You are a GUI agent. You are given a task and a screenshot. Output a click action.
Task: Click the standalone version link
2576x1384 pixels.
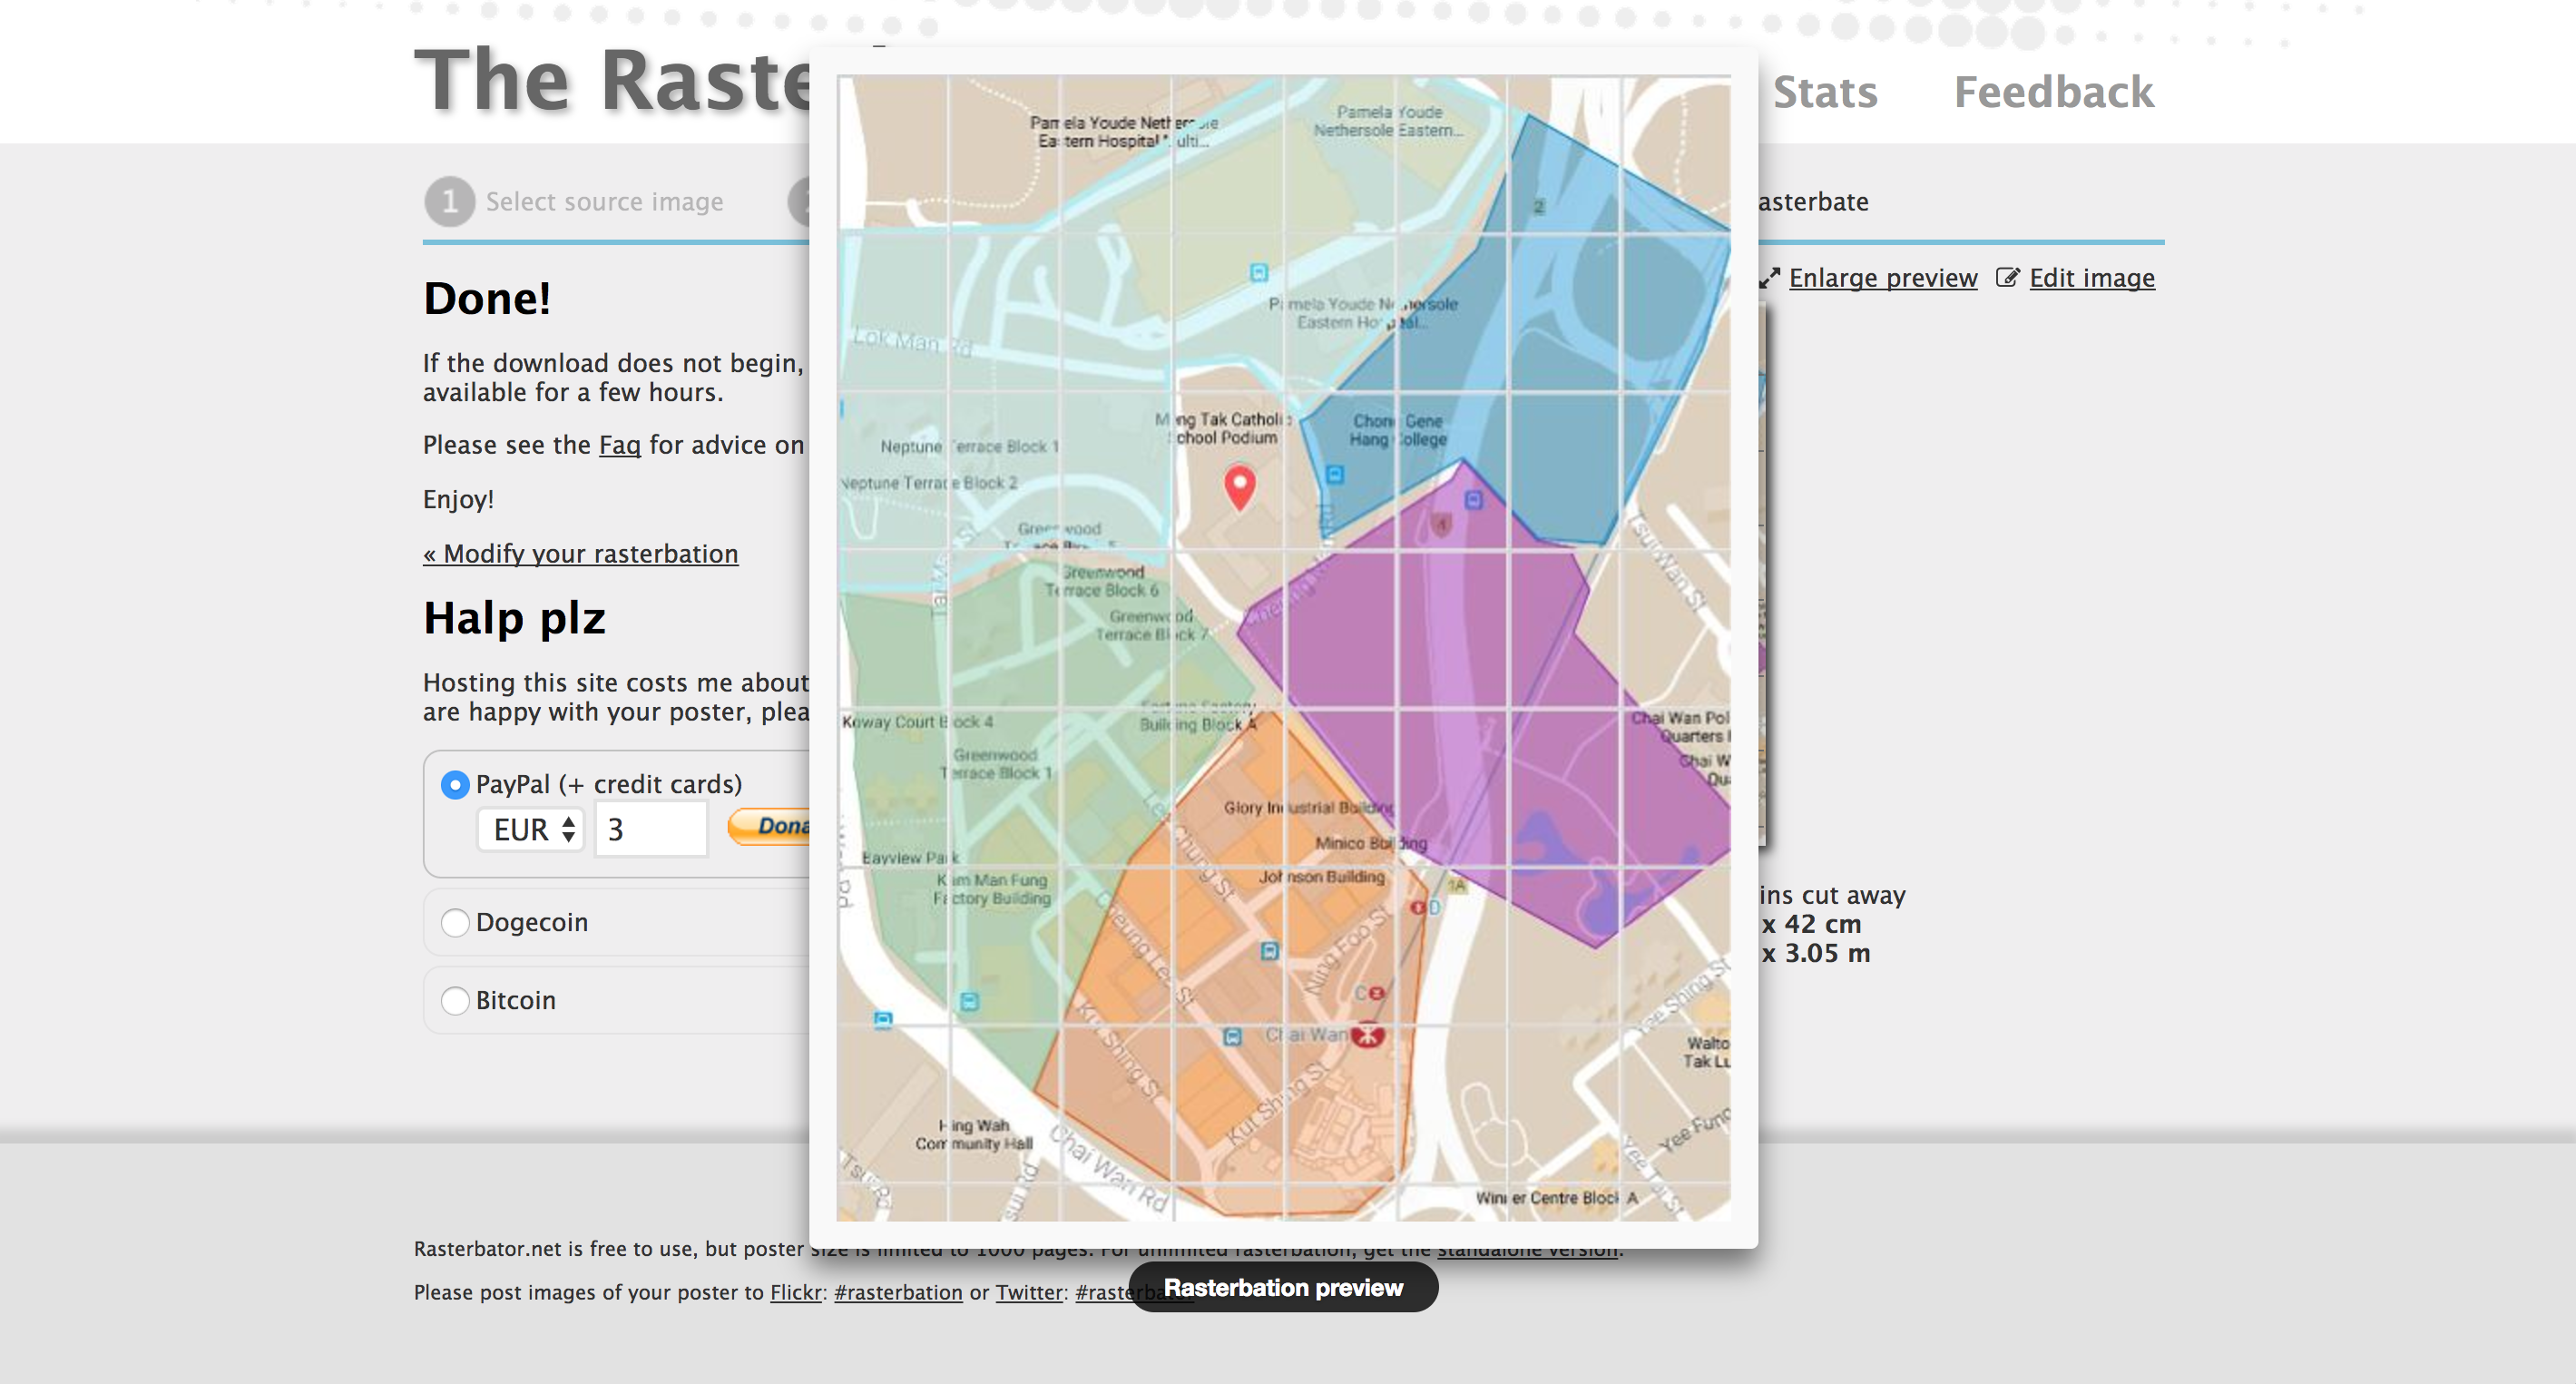[x=1528, y=1250]
